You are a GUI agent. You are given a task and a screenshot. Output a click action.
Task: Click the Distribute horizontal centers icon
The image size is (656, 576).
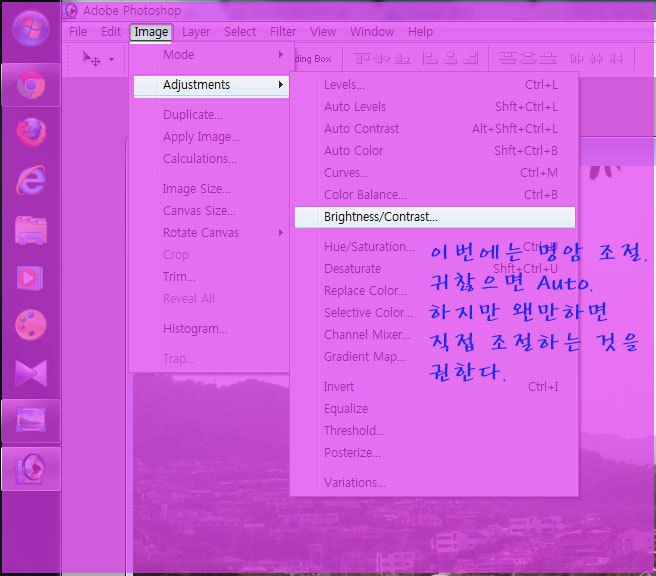pos(597,58)
